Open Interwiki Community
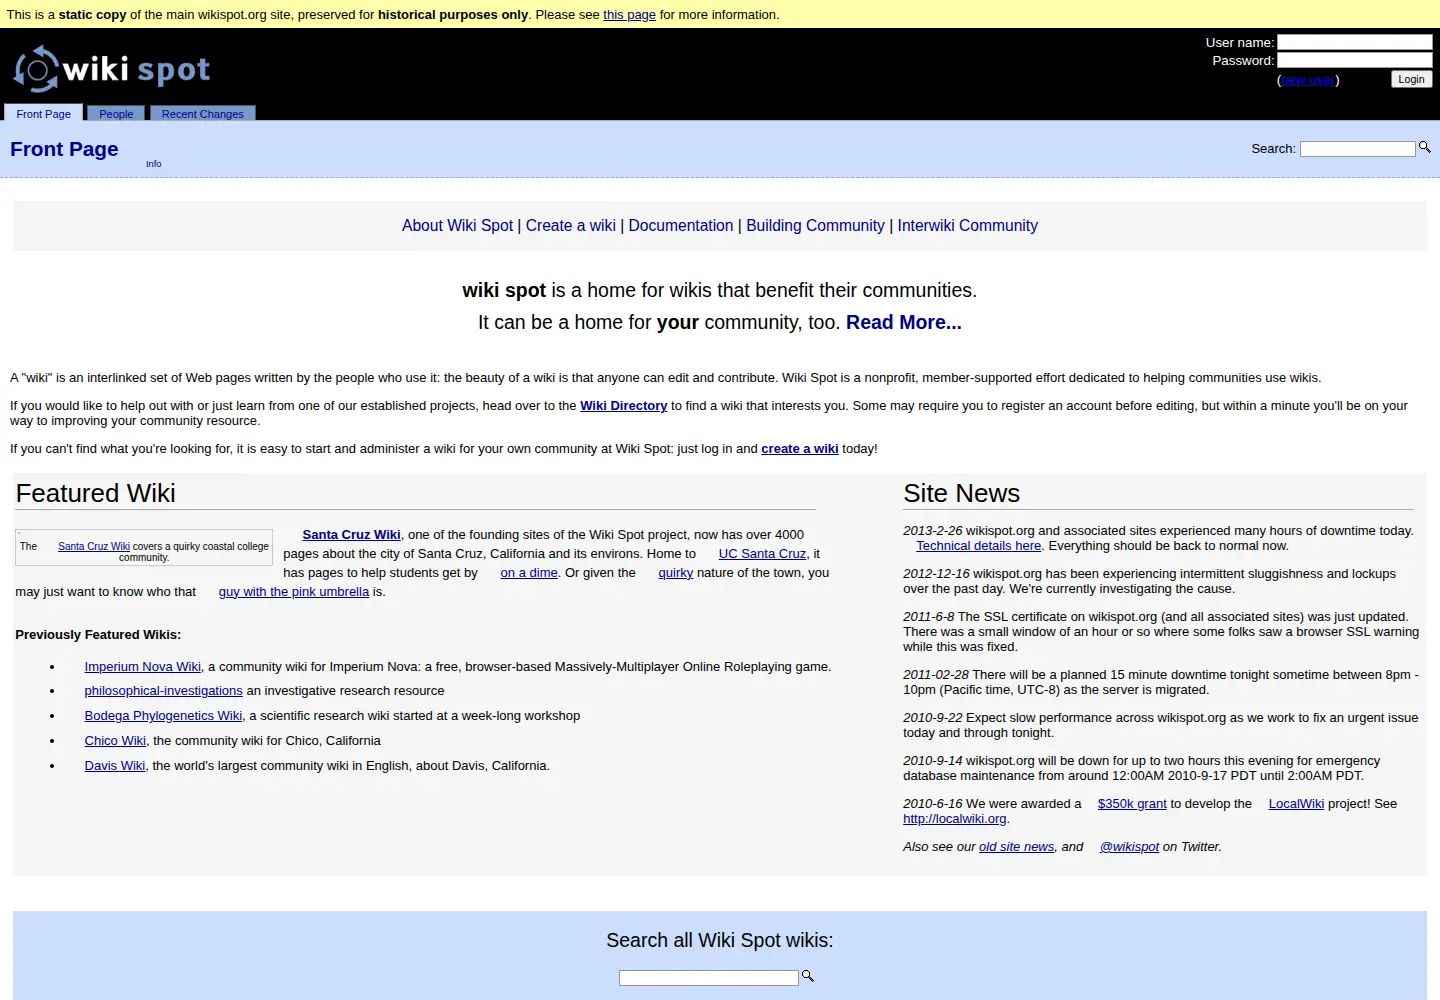Image resolution: width=1440 pixels, height=1000 pixels. 968,226
